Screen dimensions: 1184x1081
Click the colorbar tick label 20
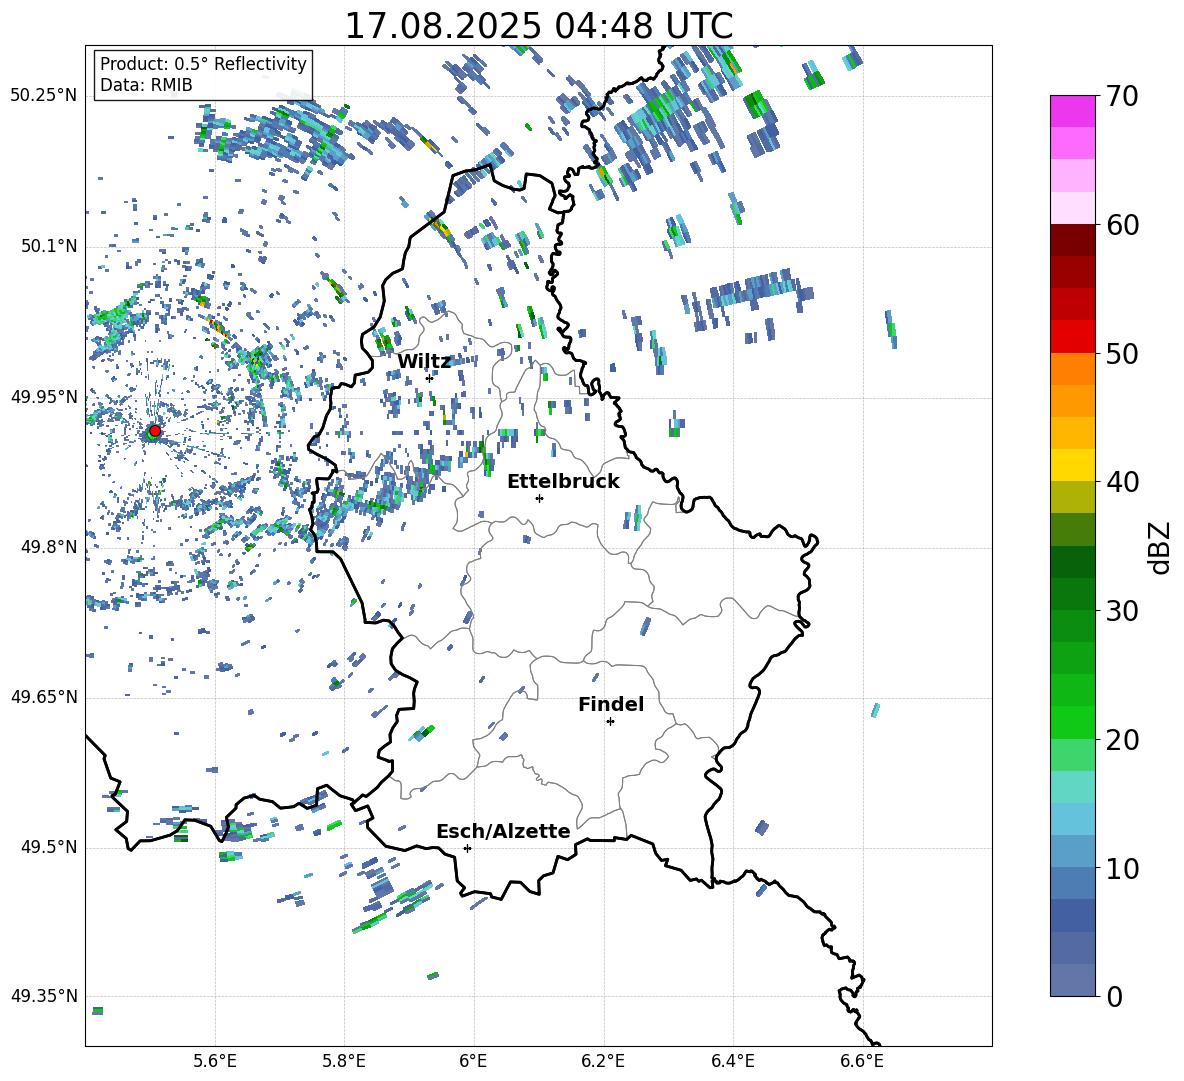point(1122,740)
